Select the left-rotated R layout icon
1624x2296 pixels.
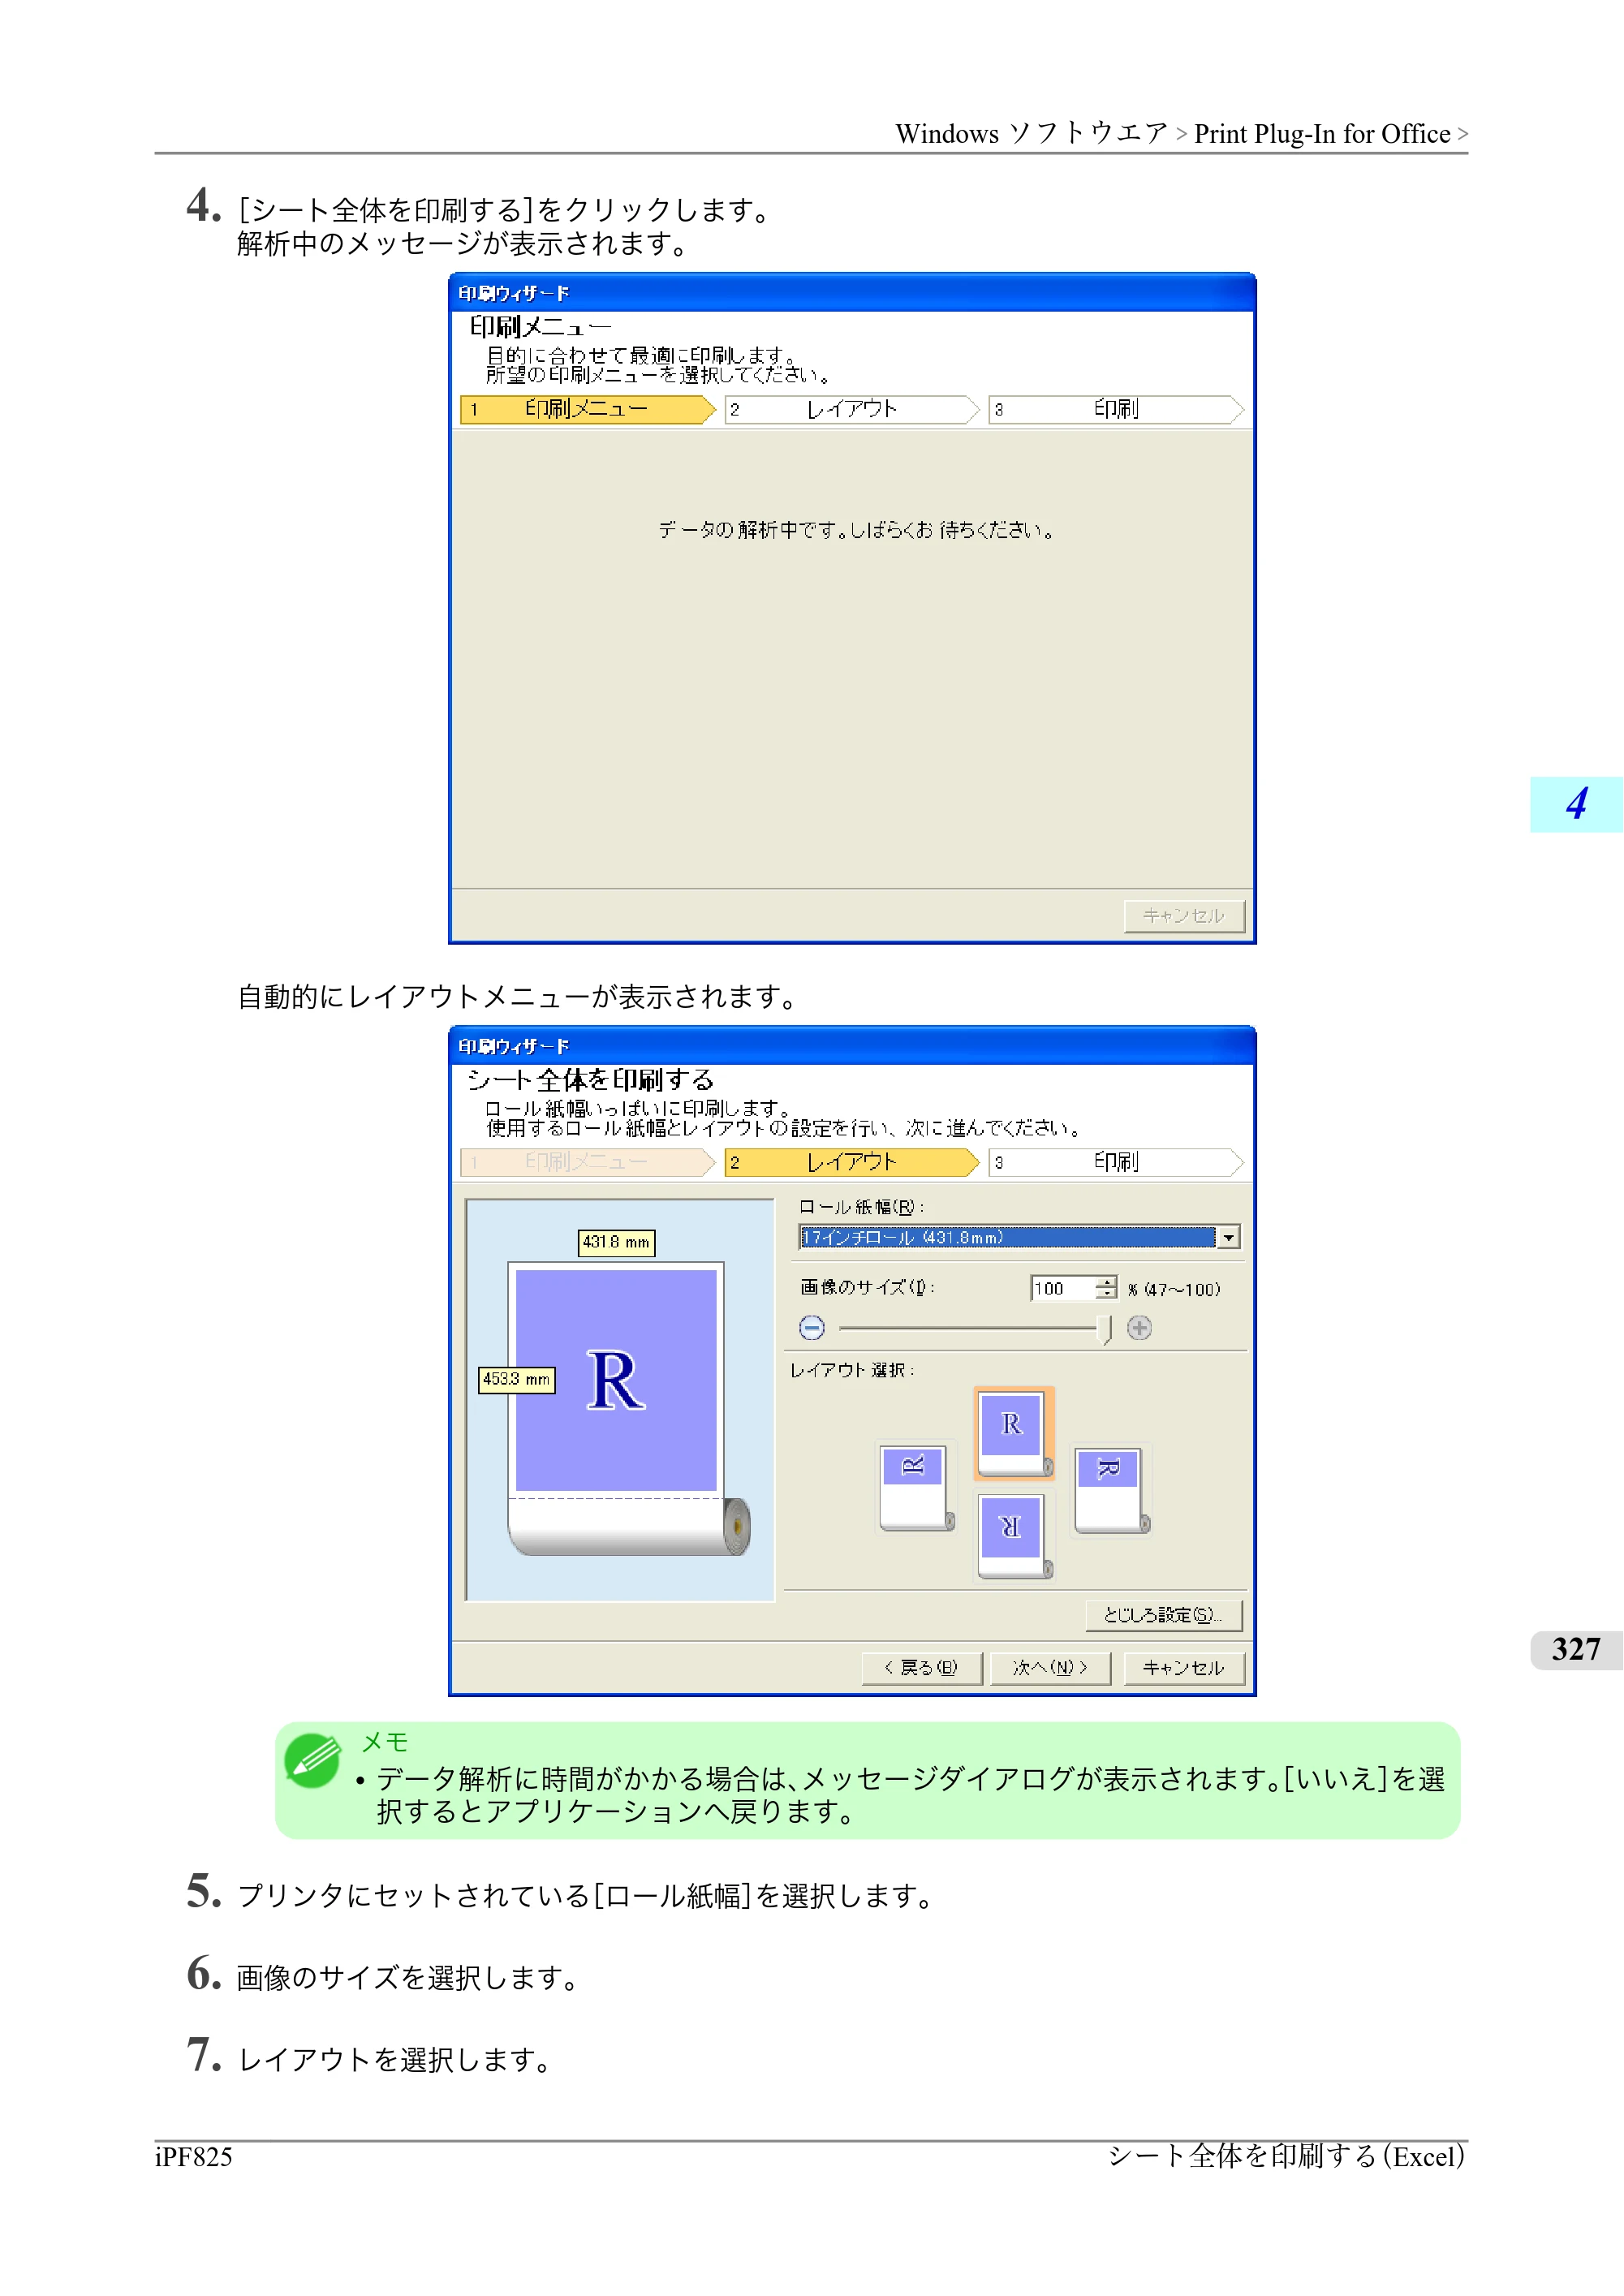pyautogui.click(x=916, y=1488)
